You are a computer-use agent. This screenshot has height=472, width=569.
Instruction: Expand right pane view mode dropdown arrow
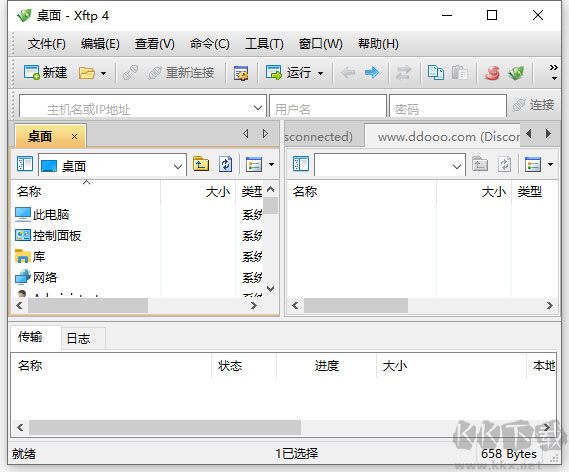click(550, 165)
